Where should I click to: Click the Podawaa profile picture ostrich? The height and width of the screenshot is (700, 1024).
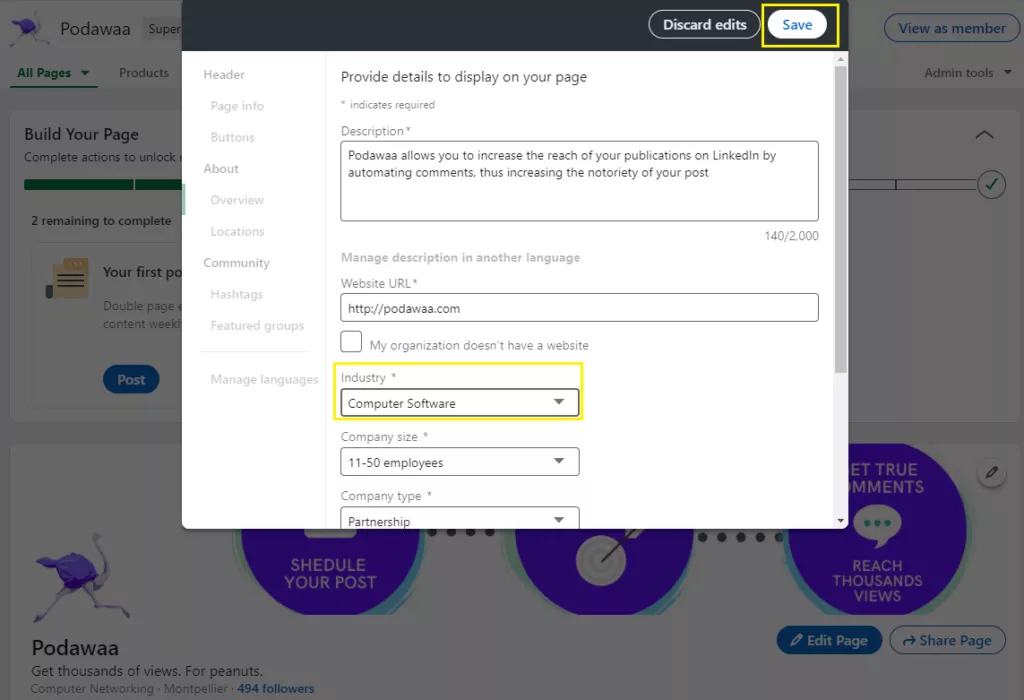[81, 578]
